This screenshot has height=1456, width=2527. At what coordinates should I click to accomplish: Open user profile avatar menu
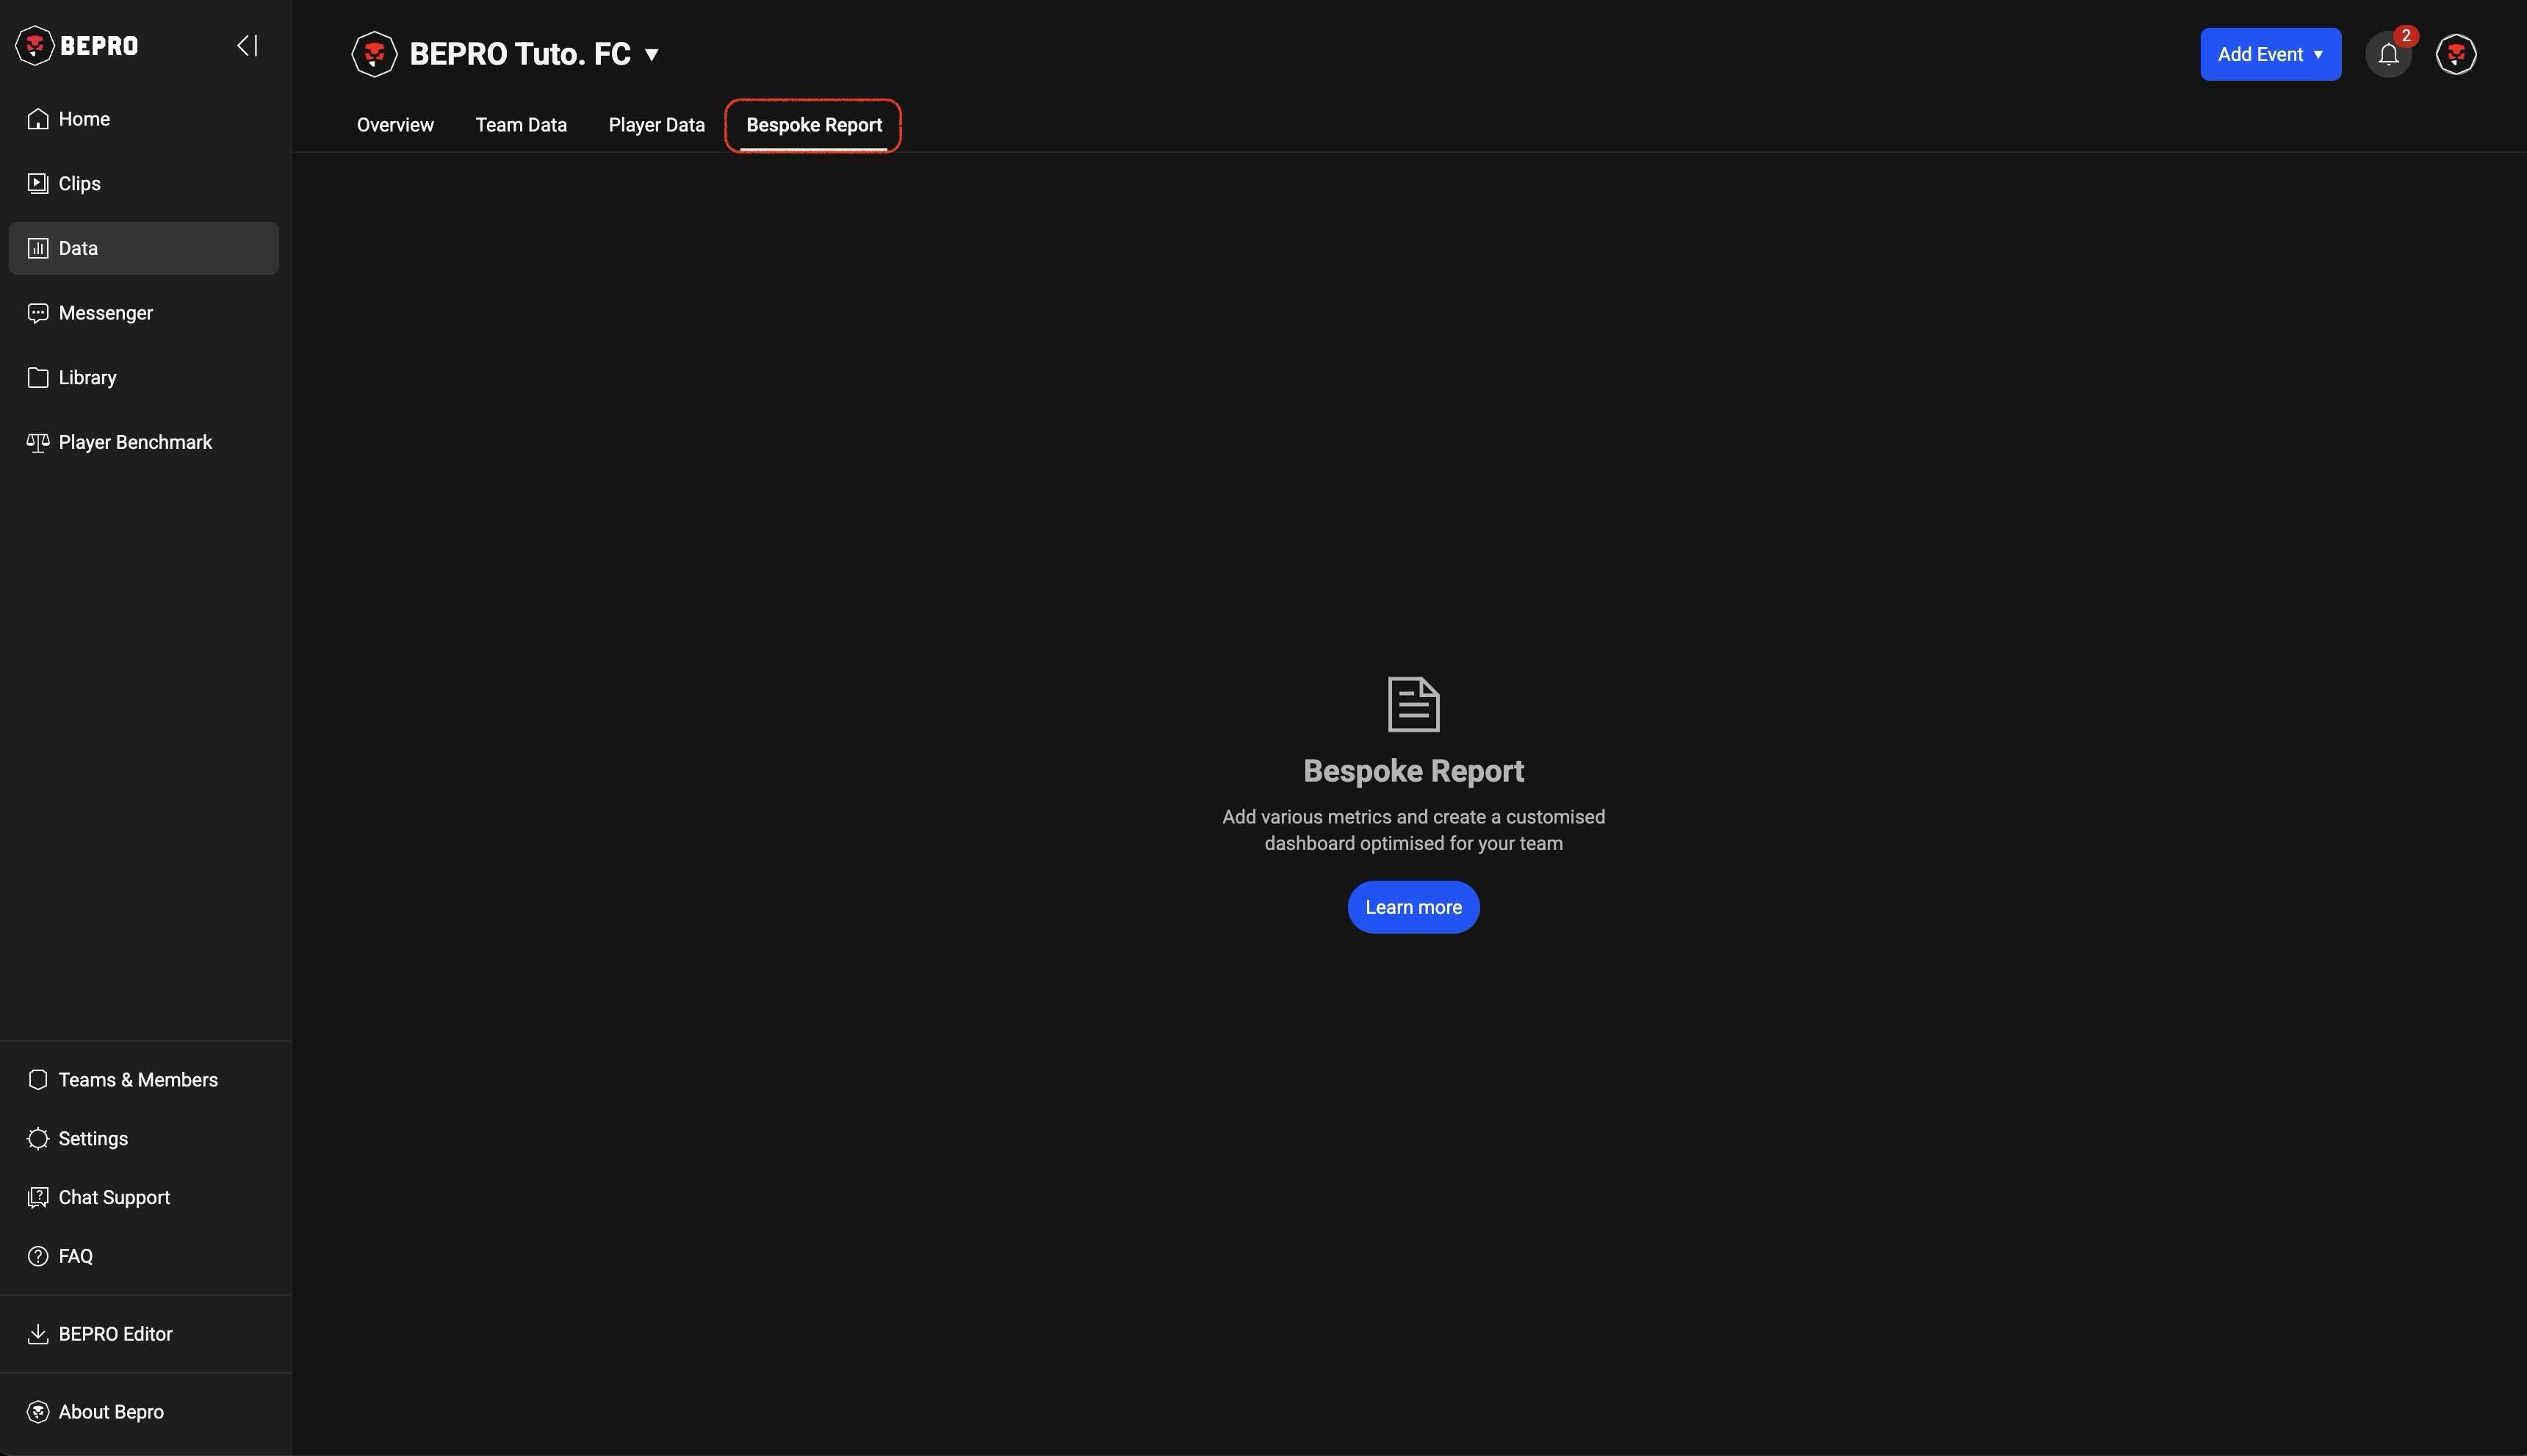(x=2455, y=55)
